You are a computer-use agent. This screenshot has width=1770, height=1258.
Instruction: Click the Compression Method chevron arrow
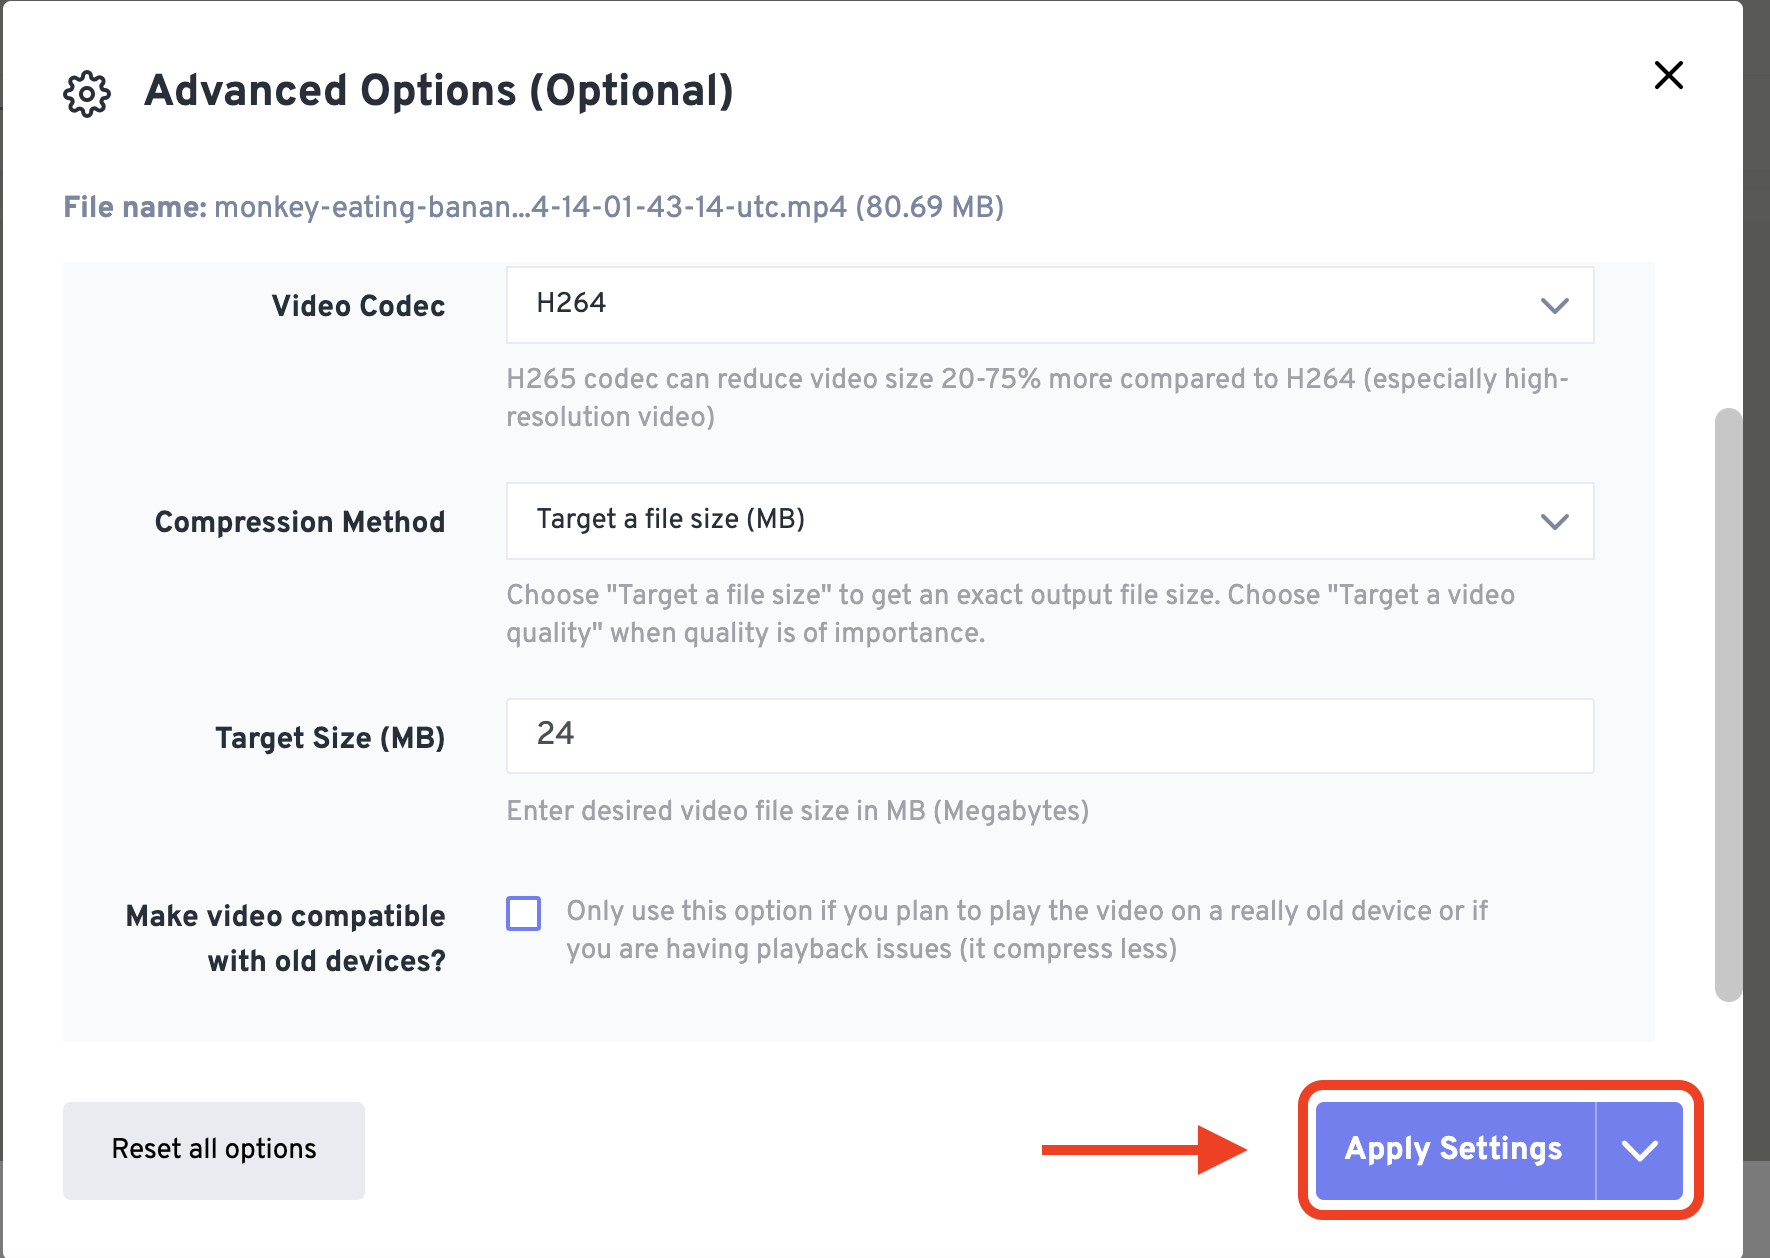(x=1555, y=521)
